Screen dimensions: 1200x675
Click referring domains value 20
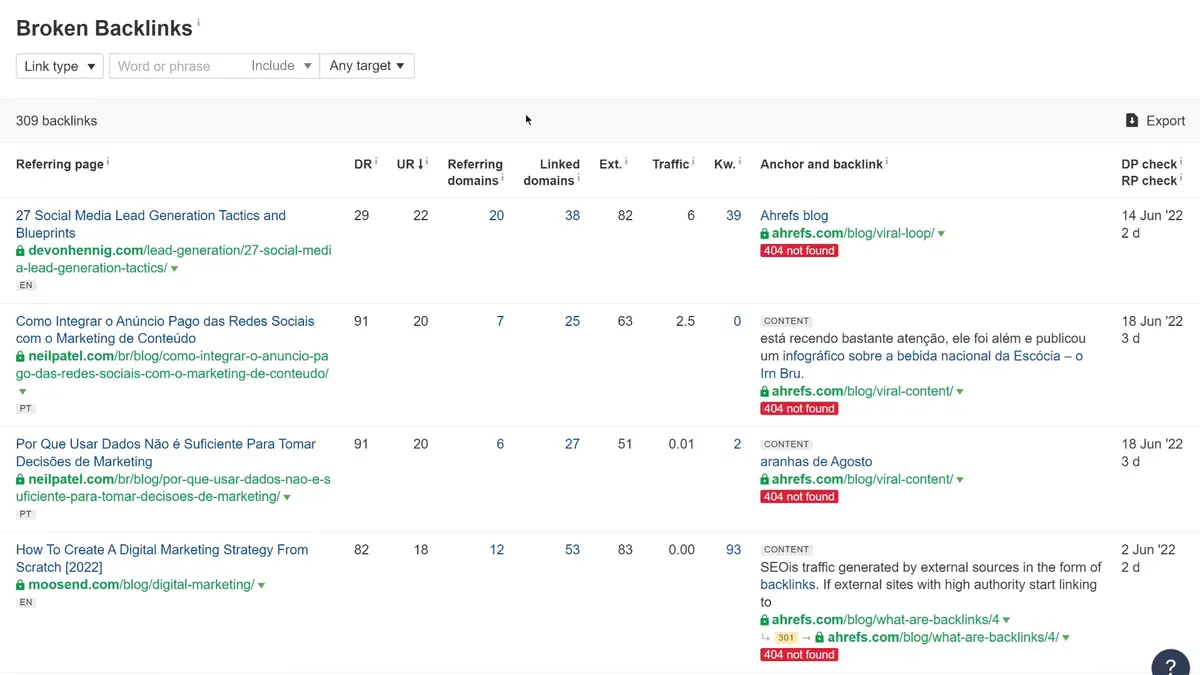click(x=496, y=215)
